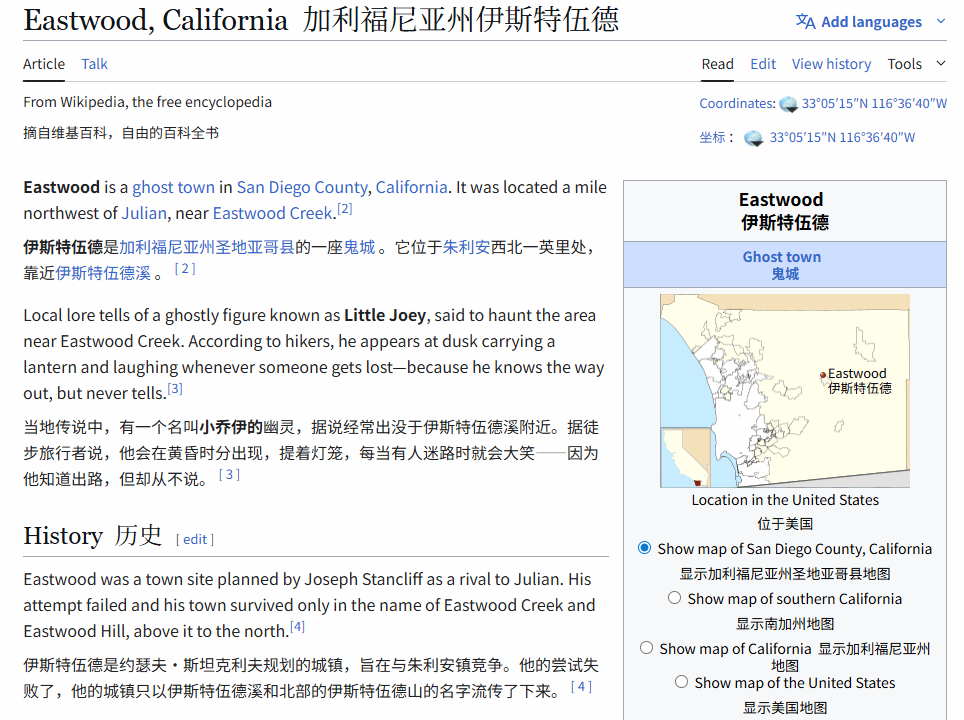This screenshot has width=964, height=720.
Task: Select Show map of California radio button
Action: click(x=647, y=648)
